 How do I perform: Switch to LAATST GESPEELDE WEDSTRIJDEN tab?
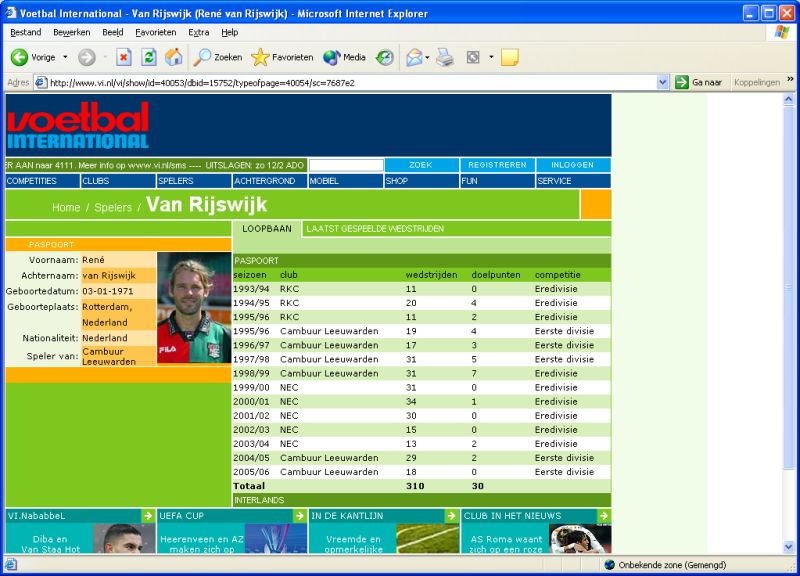(375, 229)
